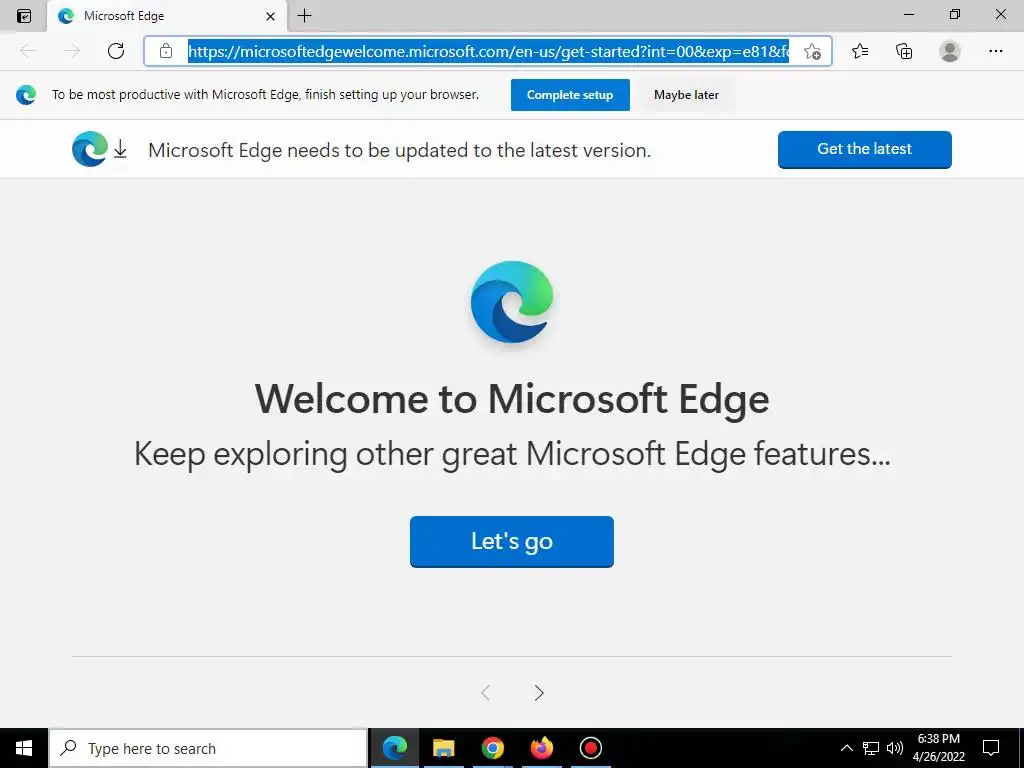
Task: Click the 'Welcome to Microsoft Edge' heading
Action: pos(512,398)
